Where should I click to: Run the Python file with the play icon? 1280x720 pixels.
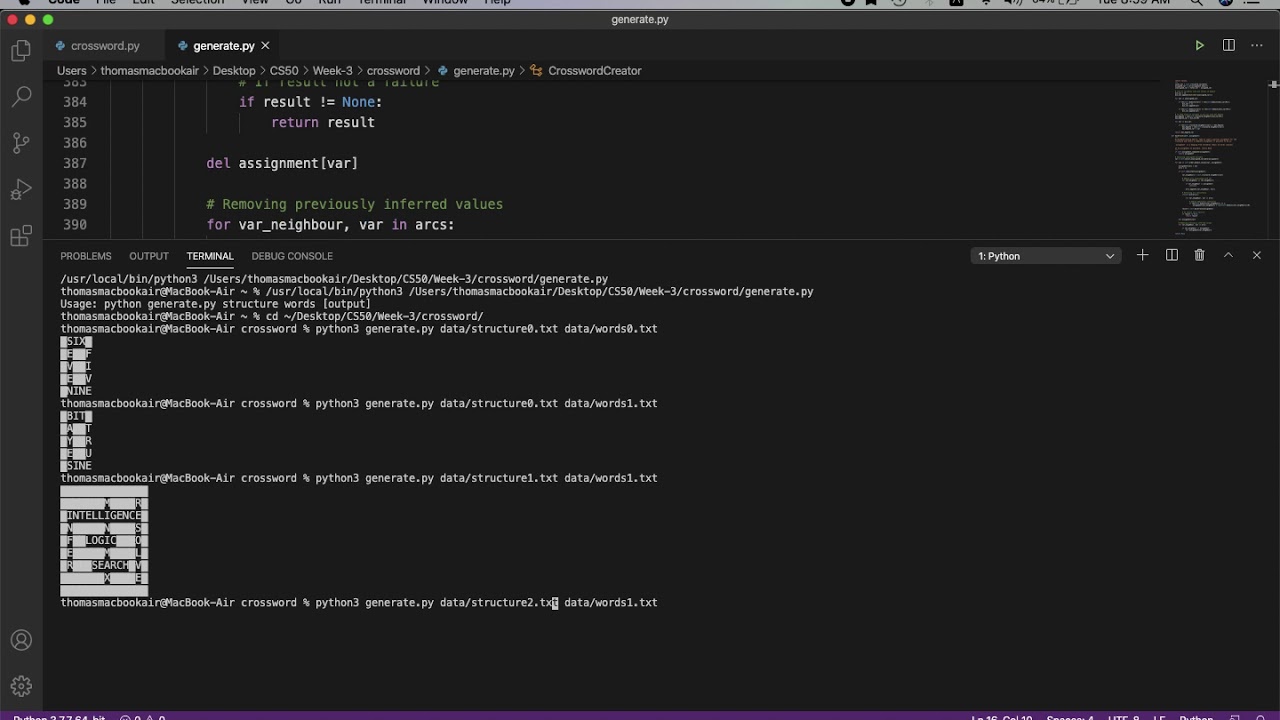[x=1199, y=45]
